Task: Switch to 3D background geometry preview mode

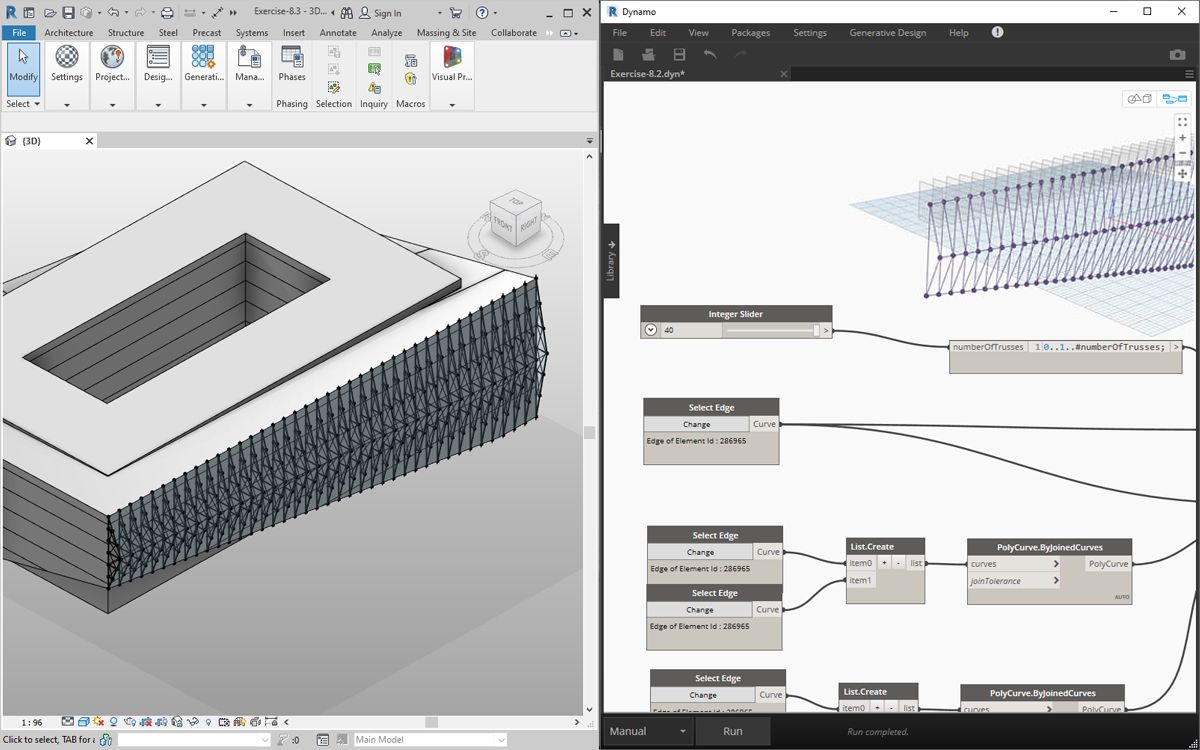Action: pos(1139,99)
